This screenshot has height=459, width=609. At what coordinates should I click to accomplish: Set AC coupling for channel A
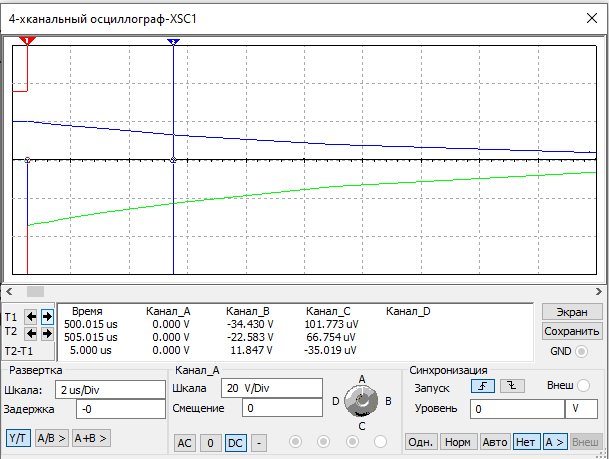pyautogui.click(x=184, y=443)
